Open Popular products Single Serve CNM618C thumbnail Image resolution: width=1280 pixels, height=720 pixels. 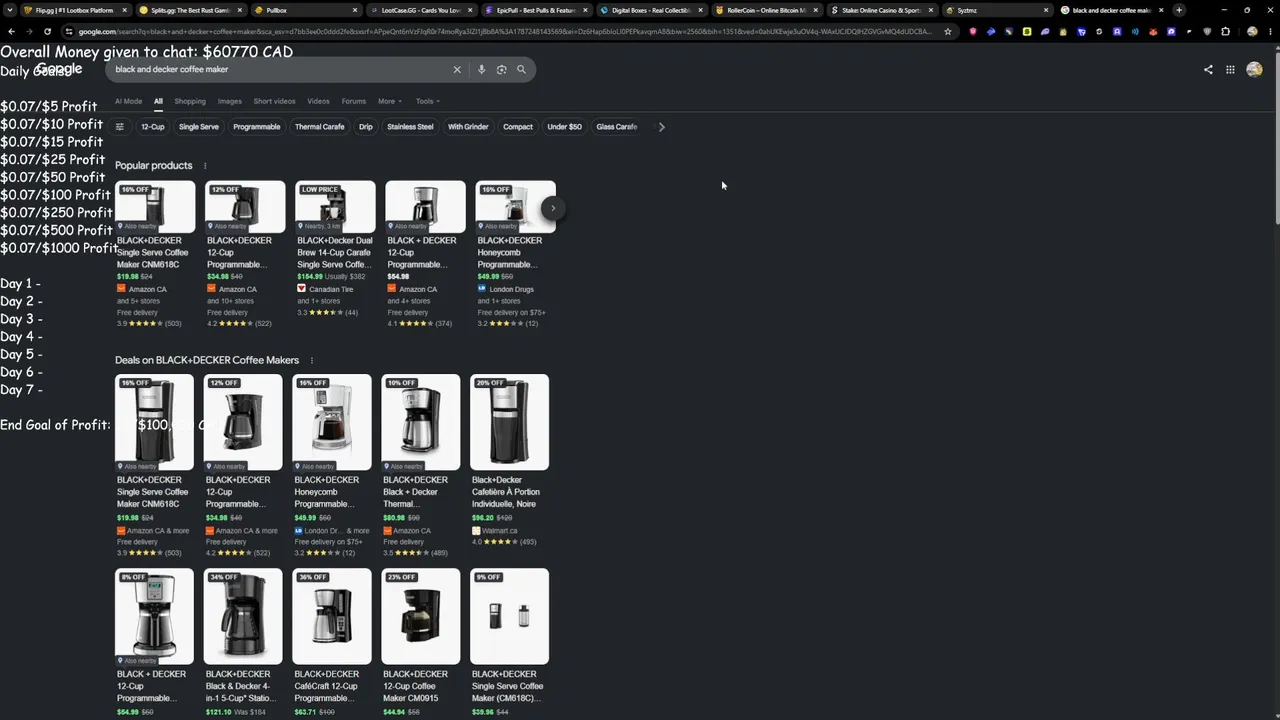[x=155, y=207]
